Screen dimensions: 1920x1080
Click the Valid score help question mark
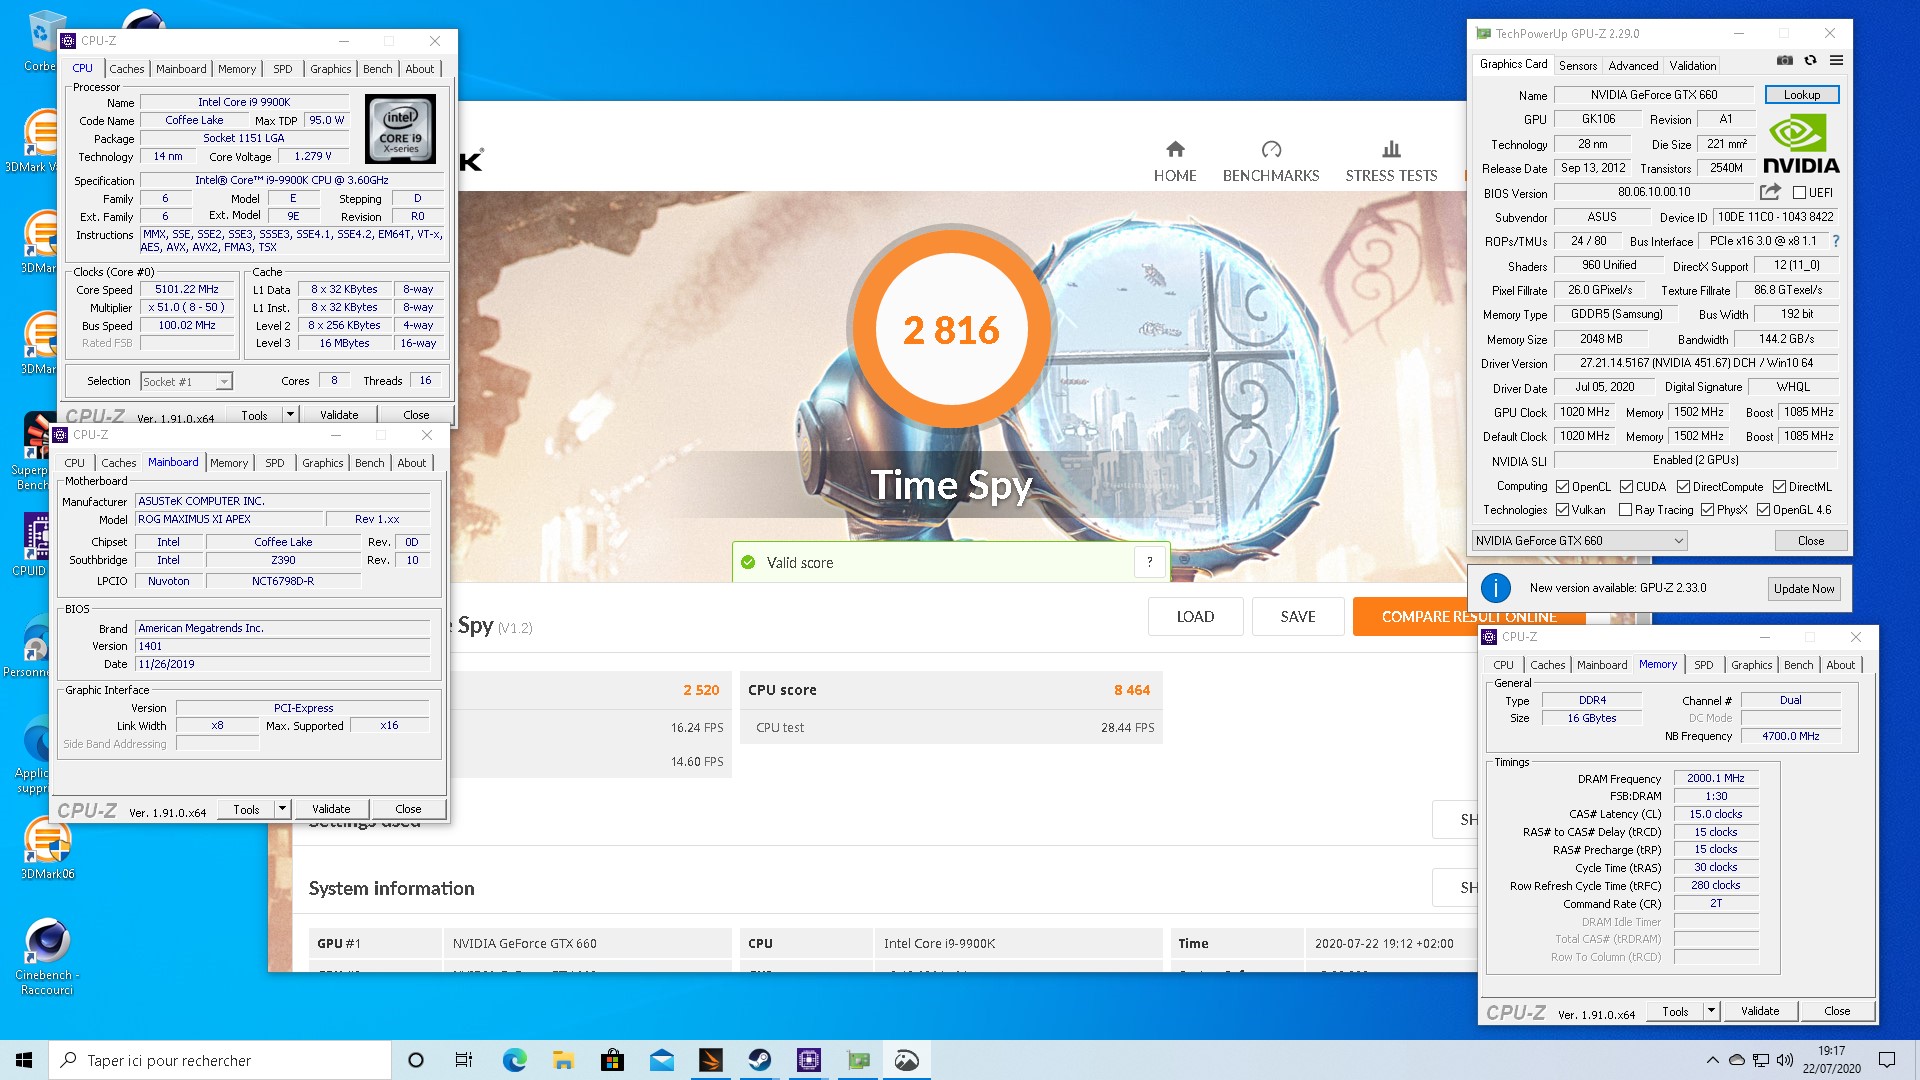tap(1150, 562)
